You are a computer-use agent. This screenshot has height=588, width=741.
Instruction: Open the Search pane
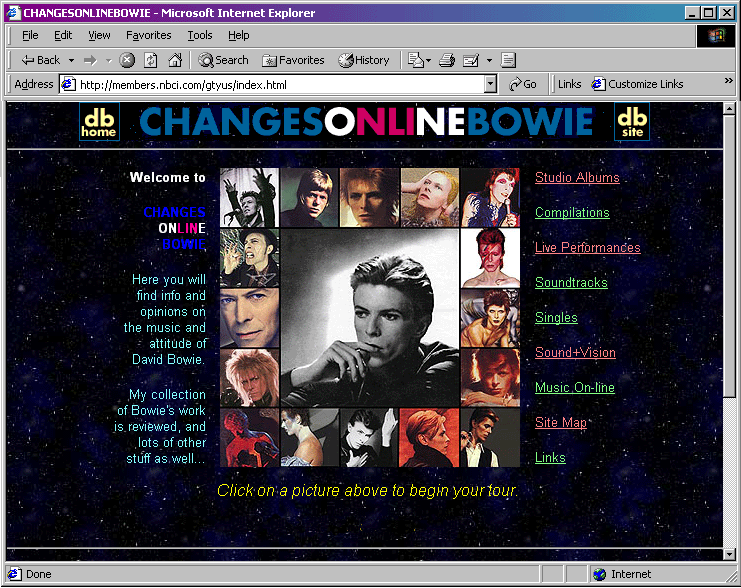[223, 60]
